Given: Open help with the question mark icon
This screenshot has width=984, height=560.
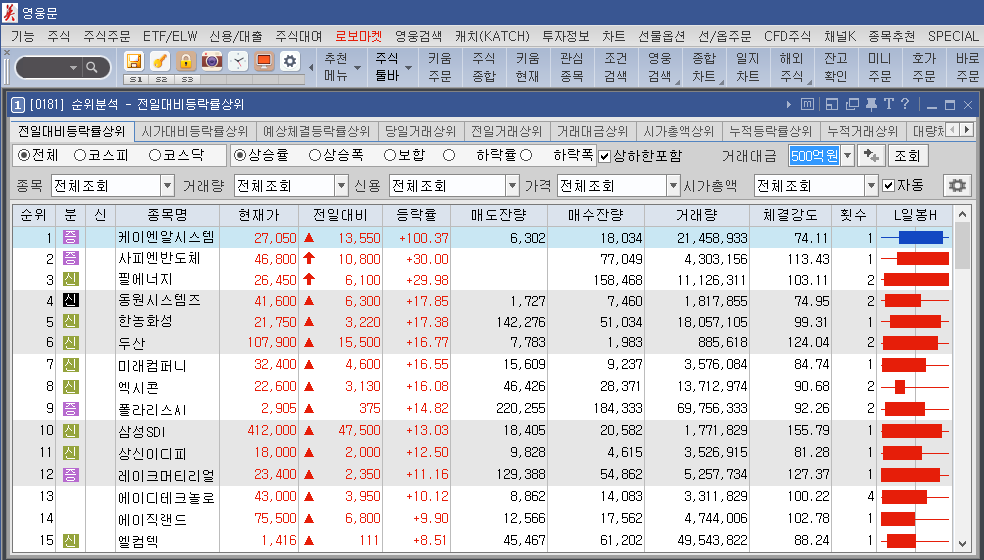Looking at the screenshot, I should 905,104.
